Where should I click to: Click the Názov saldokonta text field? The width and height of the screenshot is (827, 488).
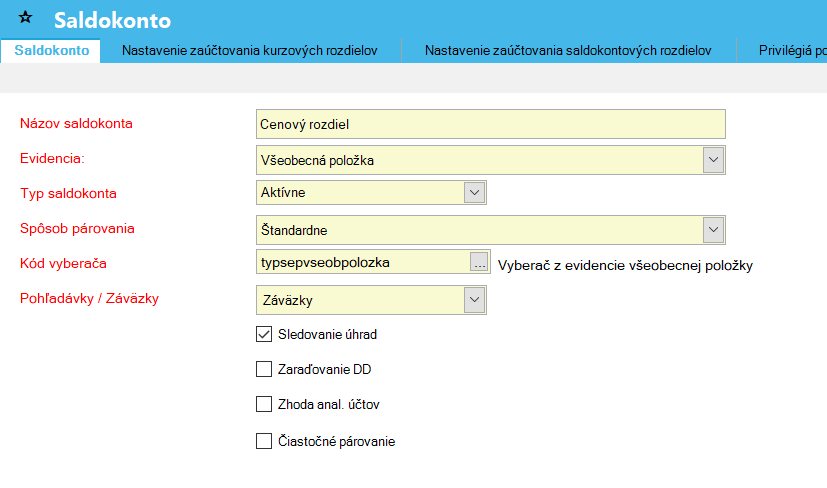(x=490, y=124)
